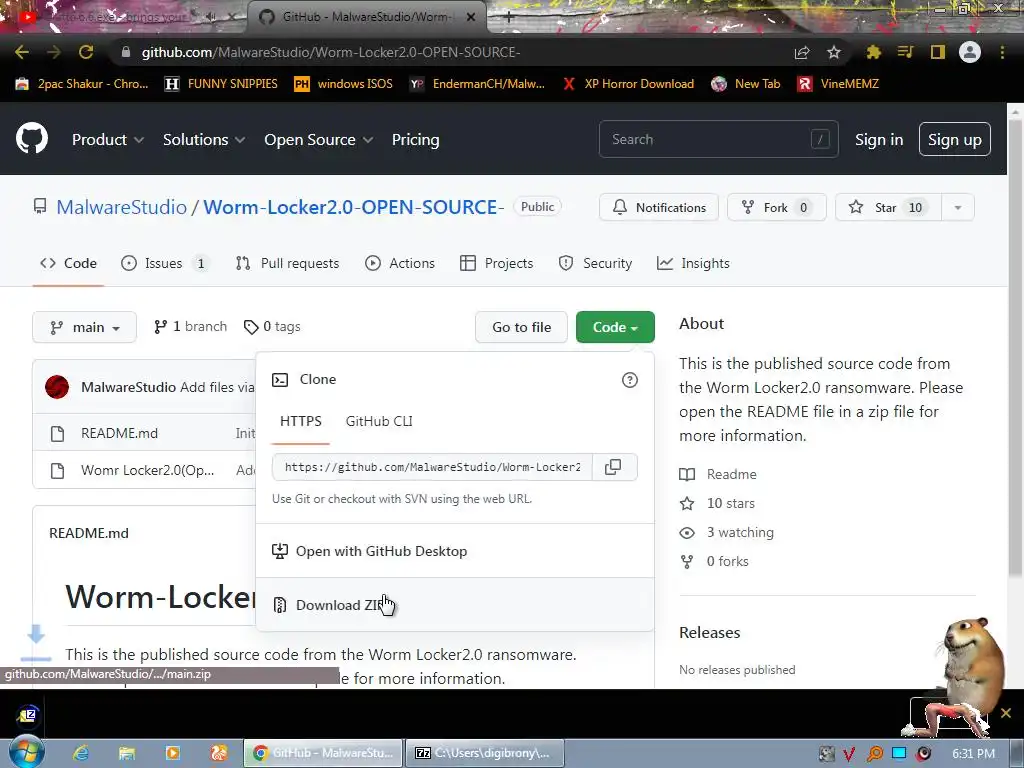Switch to the Pull requests tab
Viewport: 1024px width, 768px height.
(287, 263)
